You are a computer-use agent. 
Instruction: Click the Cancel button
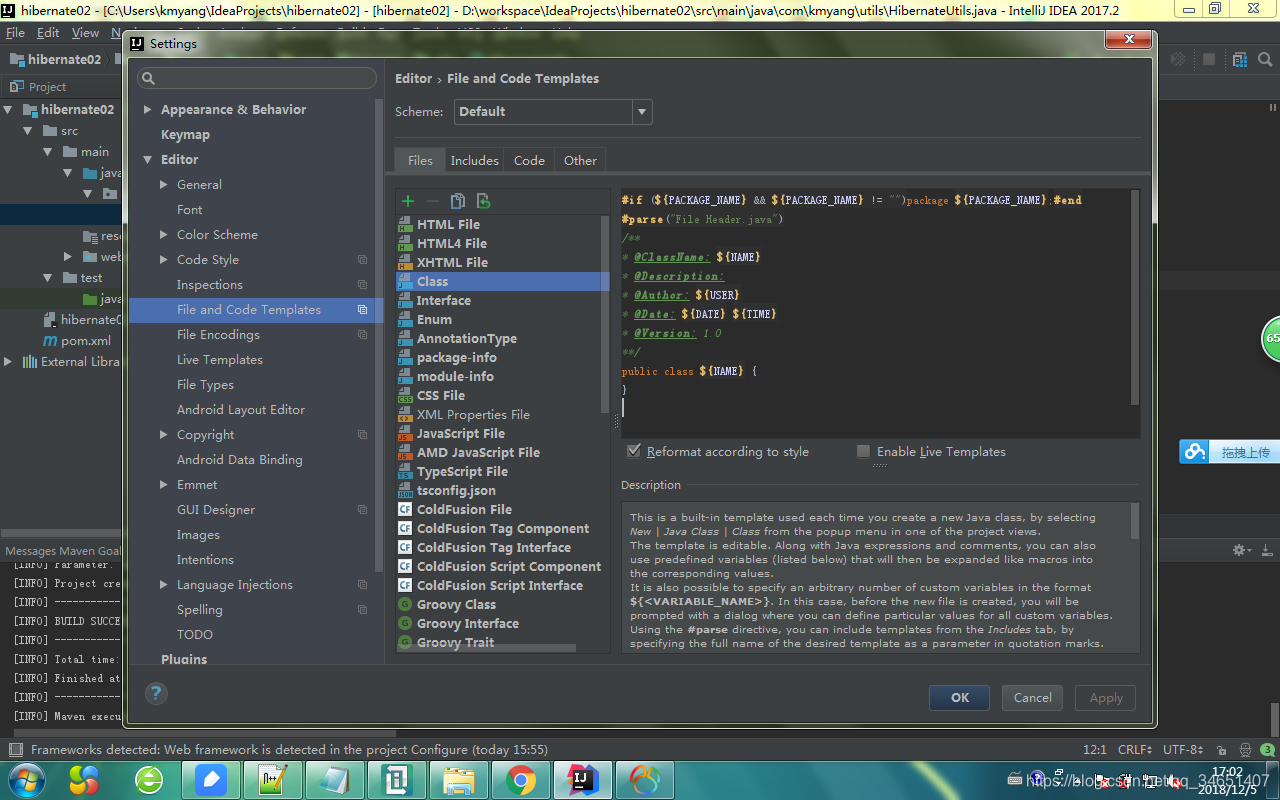click(1032, 698)
